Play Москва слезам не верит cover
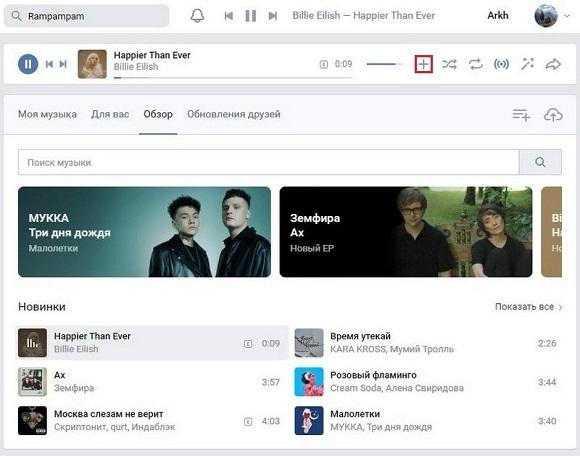The image size is (580, 456). point(33,420)
